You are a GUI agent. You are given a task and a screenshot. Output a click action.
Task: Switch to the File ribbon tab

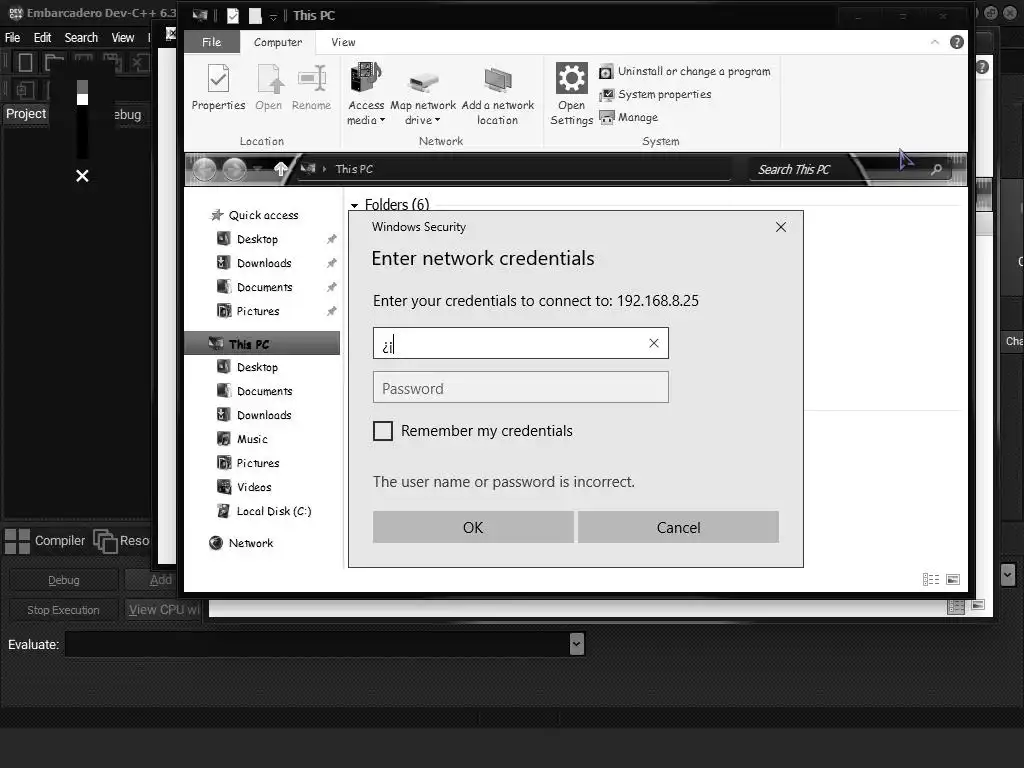(212, 42)
